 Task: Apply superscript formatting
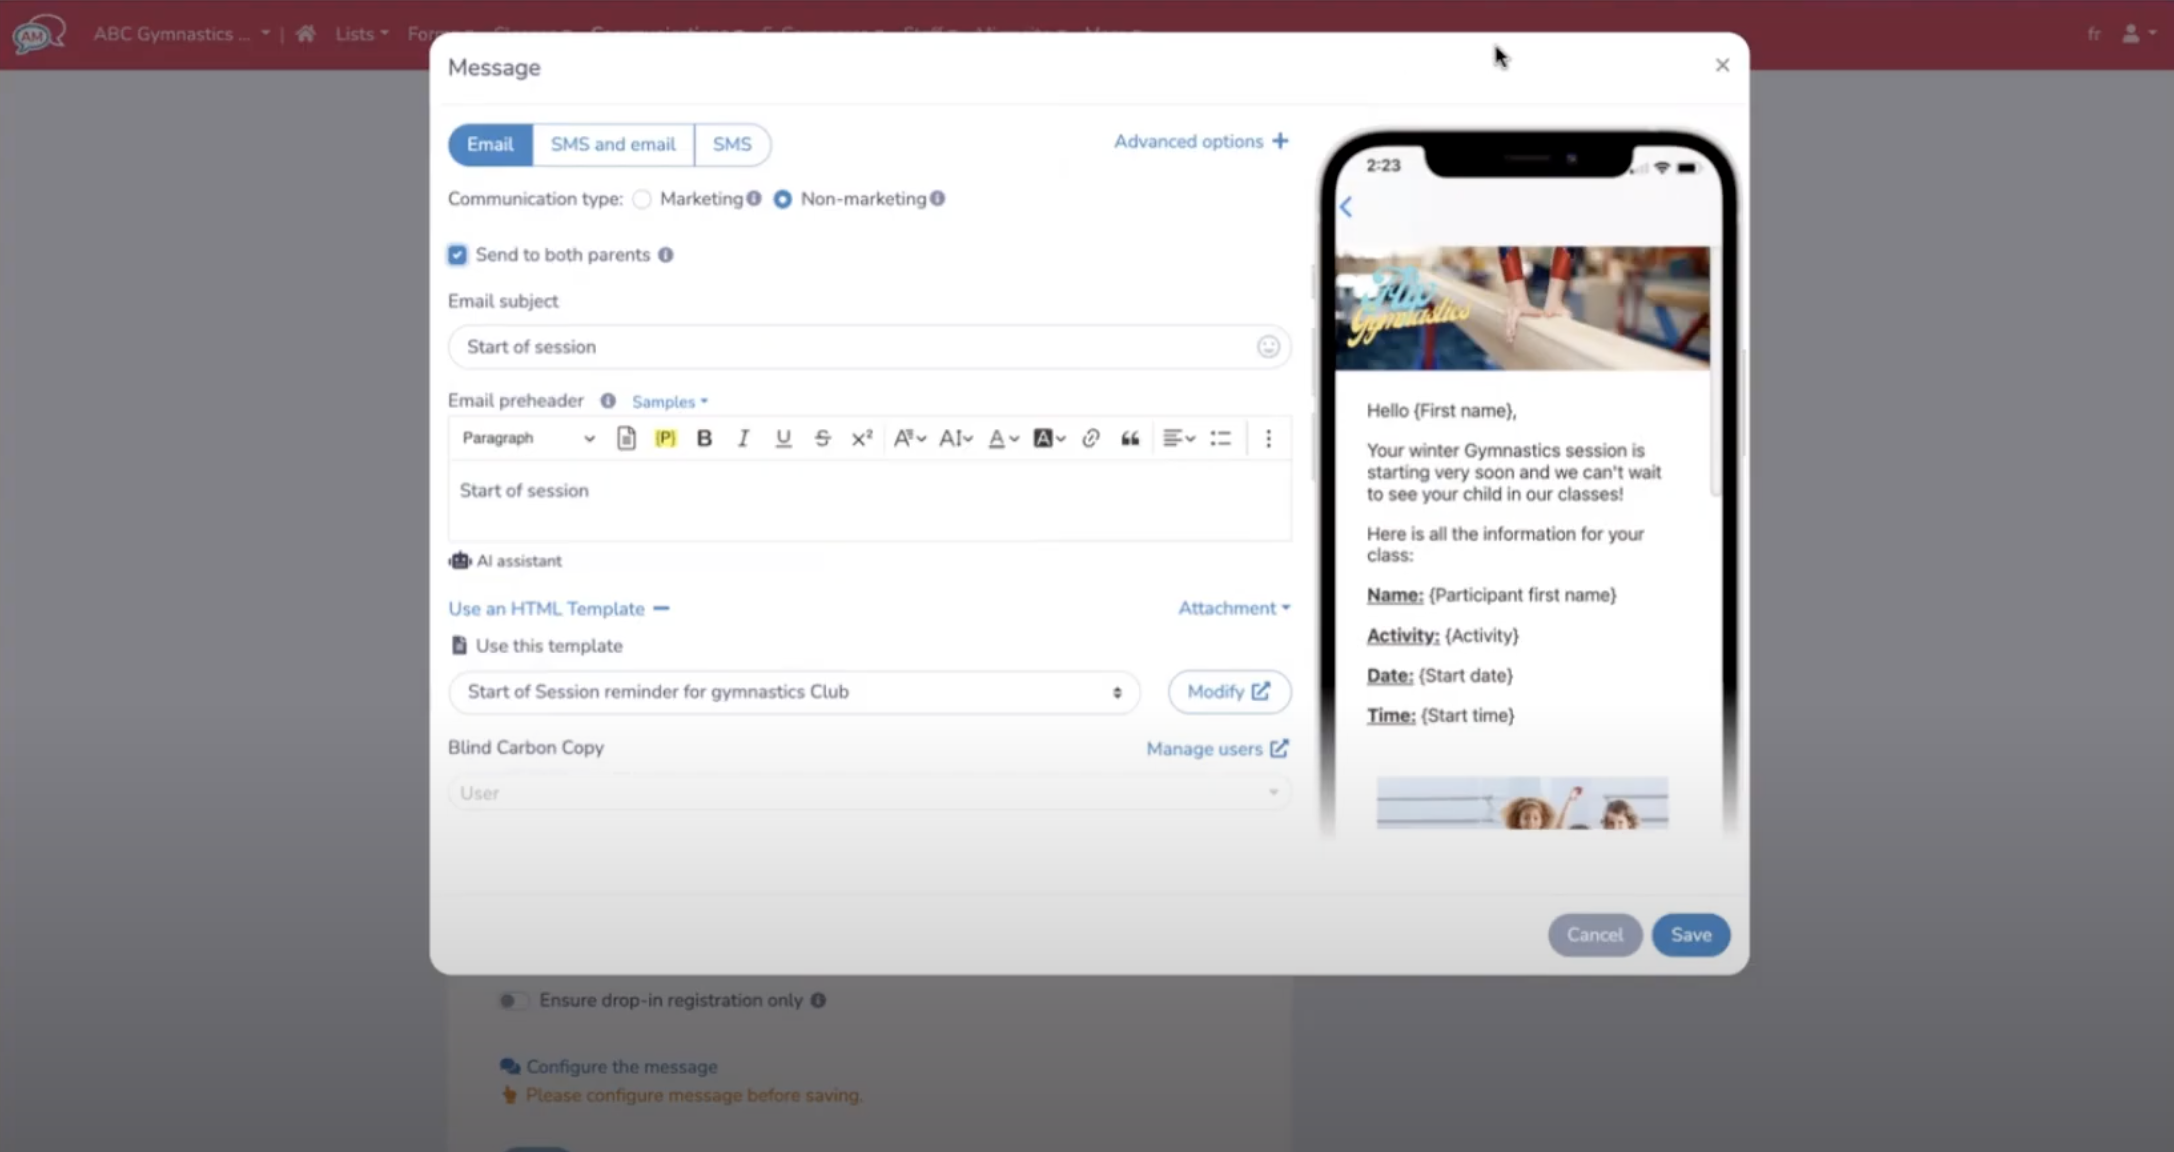coord(861,438)
